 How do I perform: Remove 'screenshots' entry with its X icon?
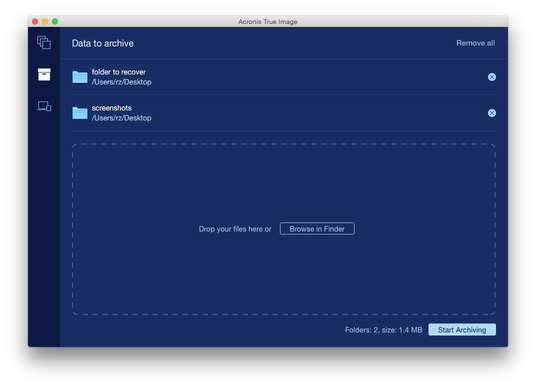[x=492, y=113]
